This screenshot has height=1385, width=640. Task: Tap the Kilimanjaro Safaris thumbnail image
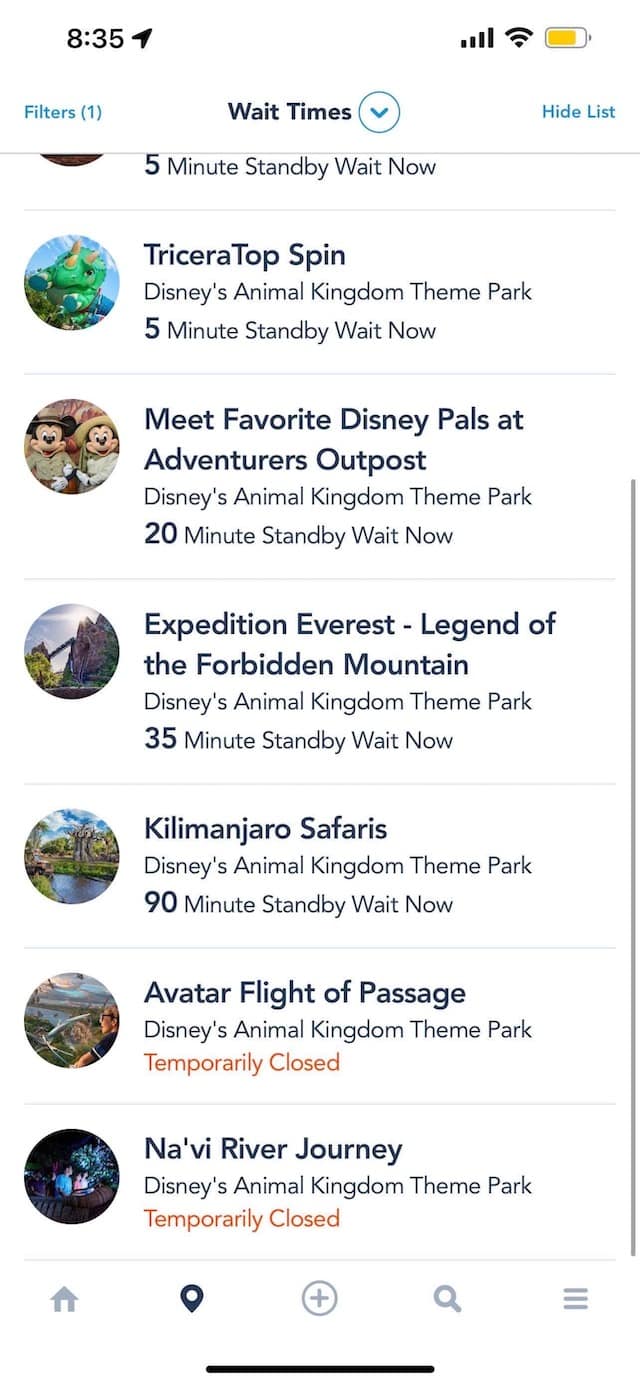click(x=72, y=856)
